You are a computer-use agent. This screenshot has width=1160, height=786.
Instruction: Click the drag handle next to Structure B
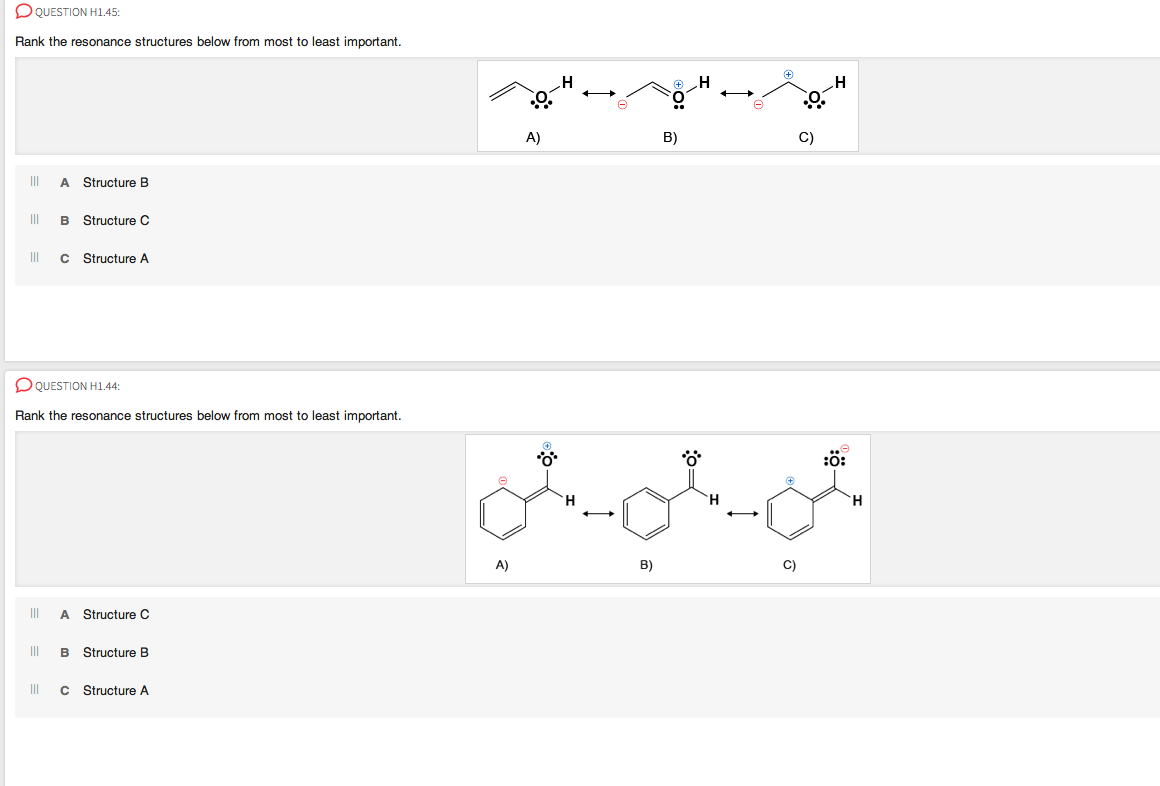tap(34, 182)
